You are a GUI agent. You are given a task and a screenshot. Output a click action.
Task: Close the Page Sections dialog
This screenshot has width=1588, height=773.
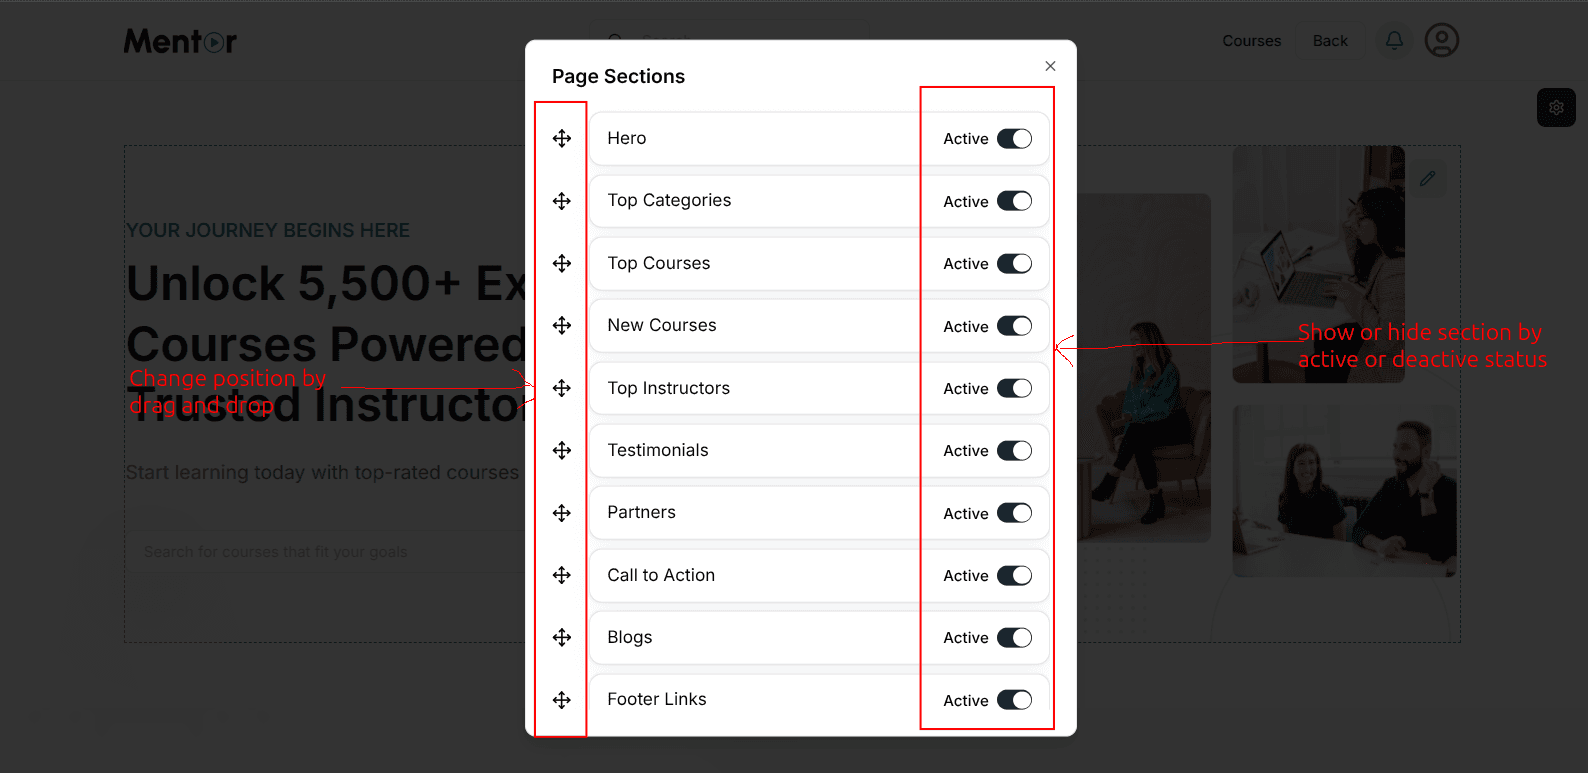tap(1050, 65)
